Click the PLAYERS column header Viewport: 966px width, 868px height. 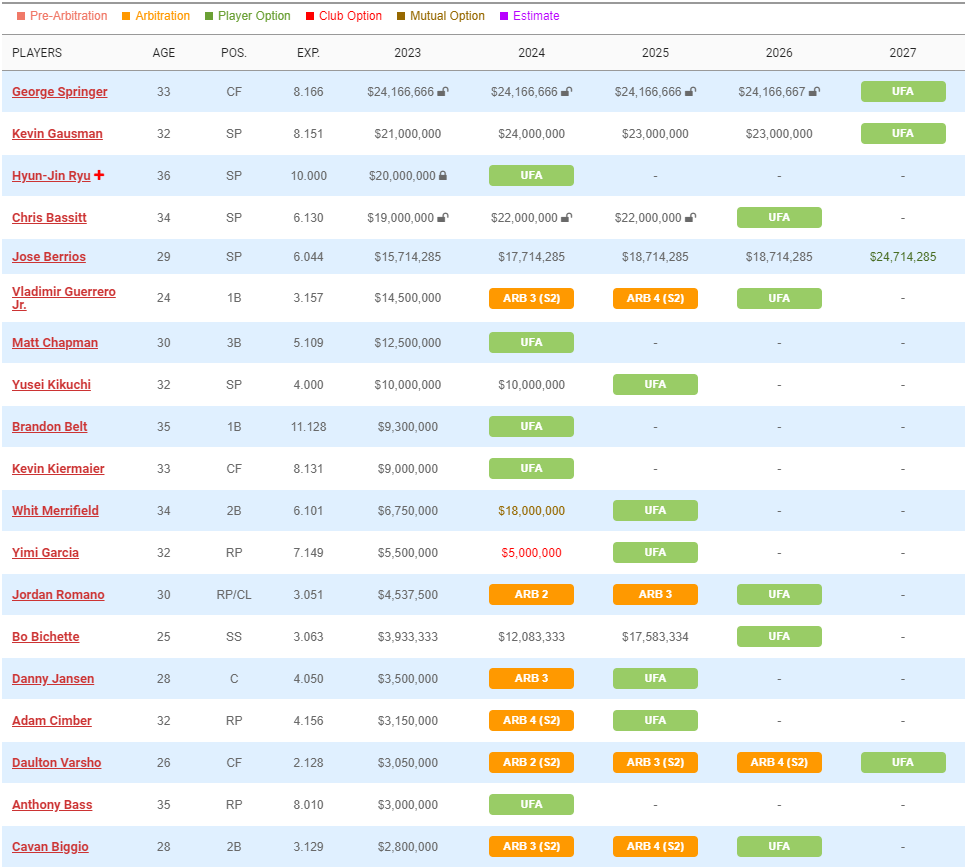pyautogui.click(x=37, y=53)
